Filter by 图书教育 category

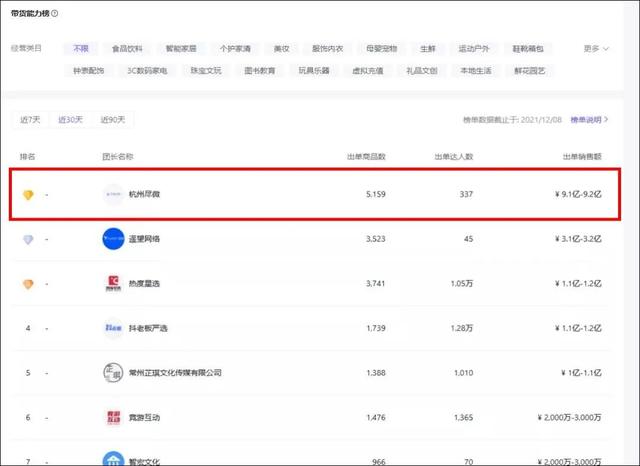260,71
